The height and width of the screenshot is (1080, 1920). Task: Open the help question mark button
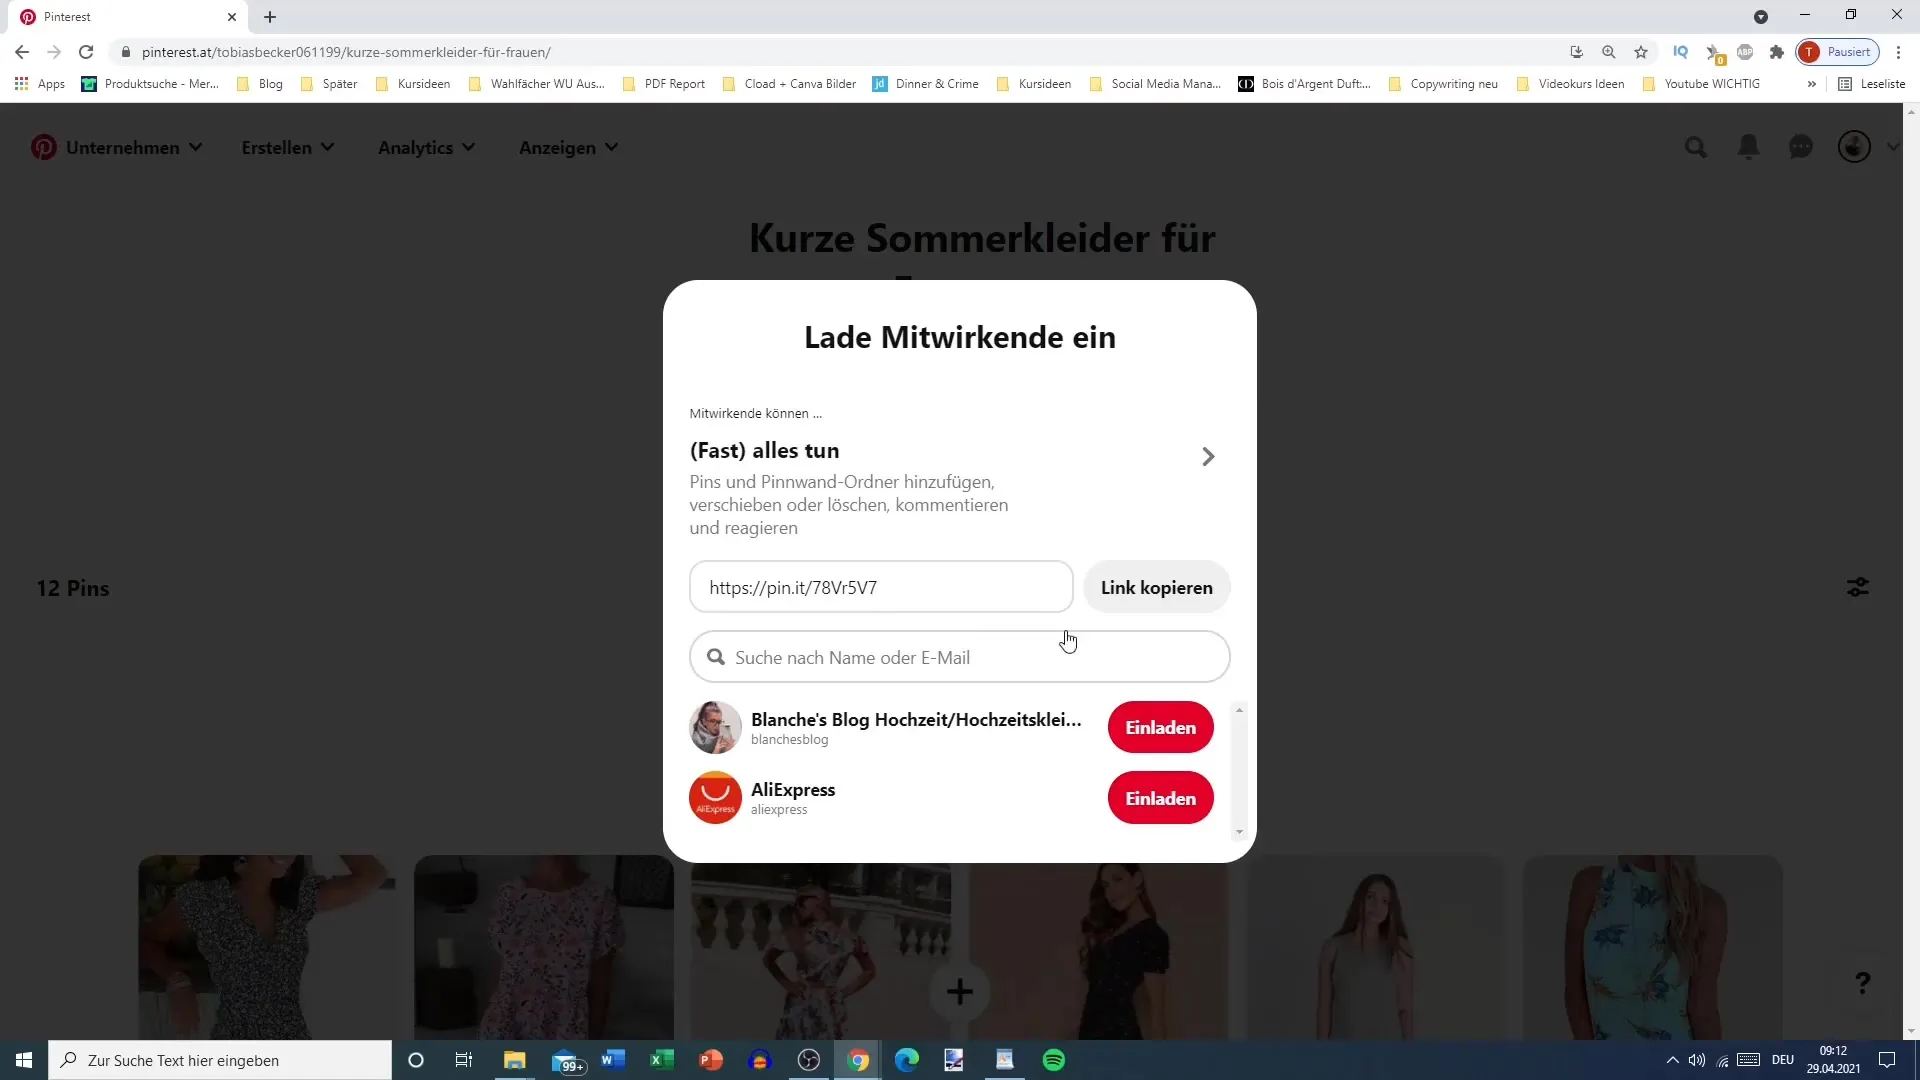pyautogui.click(x=1862, y=983)
